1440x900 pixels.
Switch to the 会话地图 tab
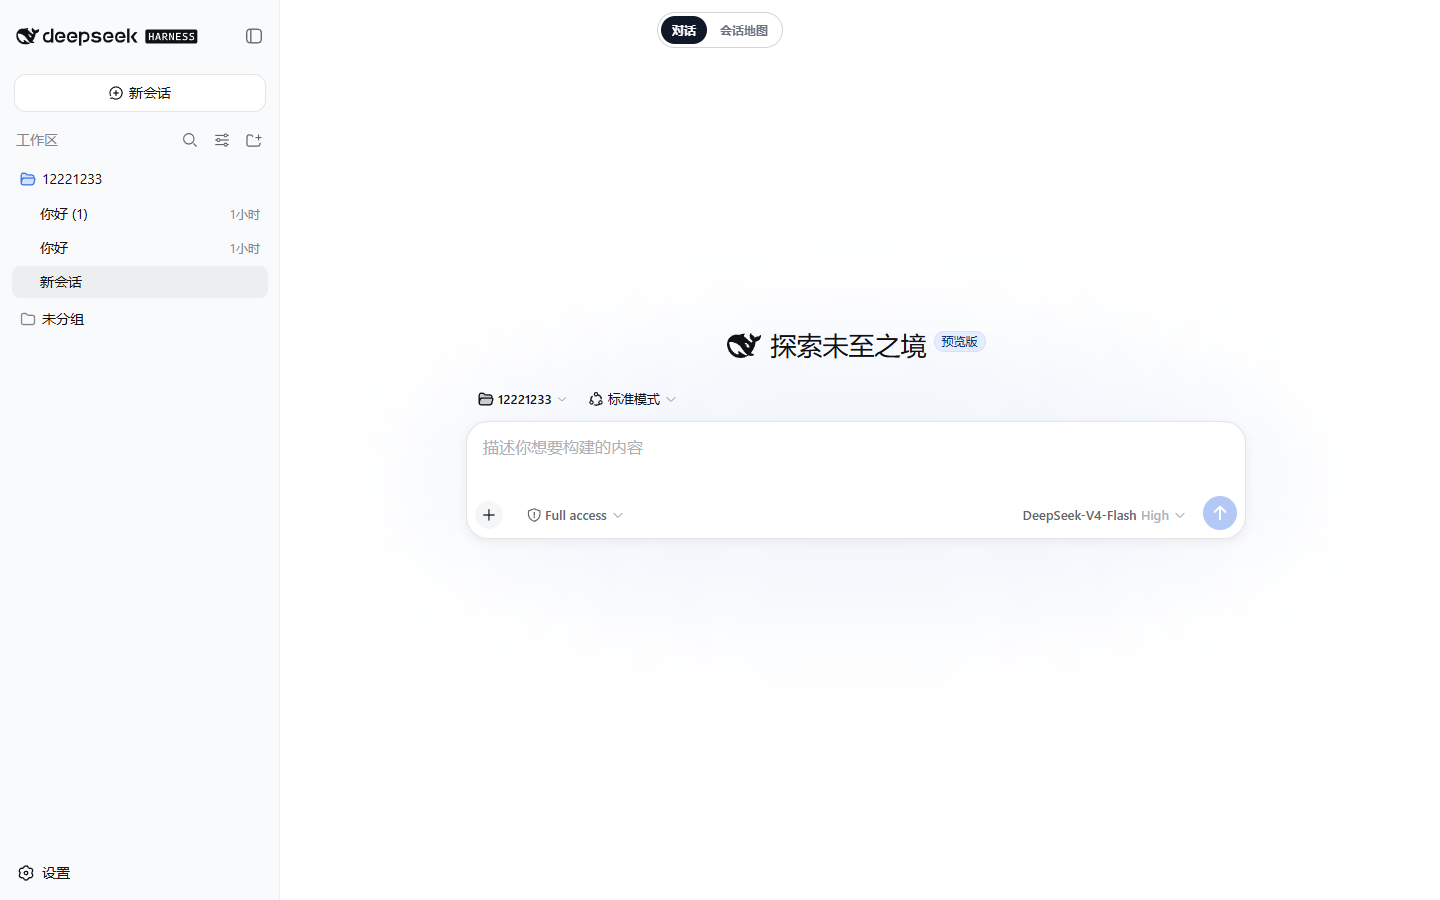[744, 30]
